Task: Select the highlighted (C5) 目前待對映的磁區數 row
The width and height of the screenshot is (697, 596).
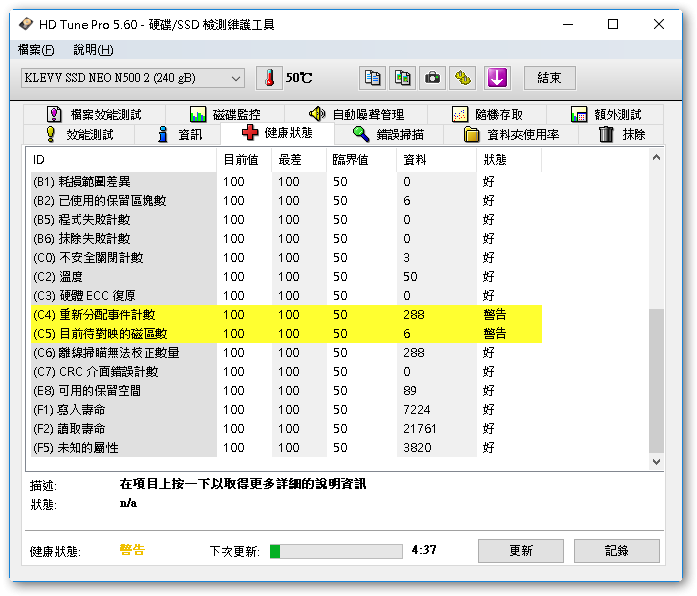Action: (286, 333)
